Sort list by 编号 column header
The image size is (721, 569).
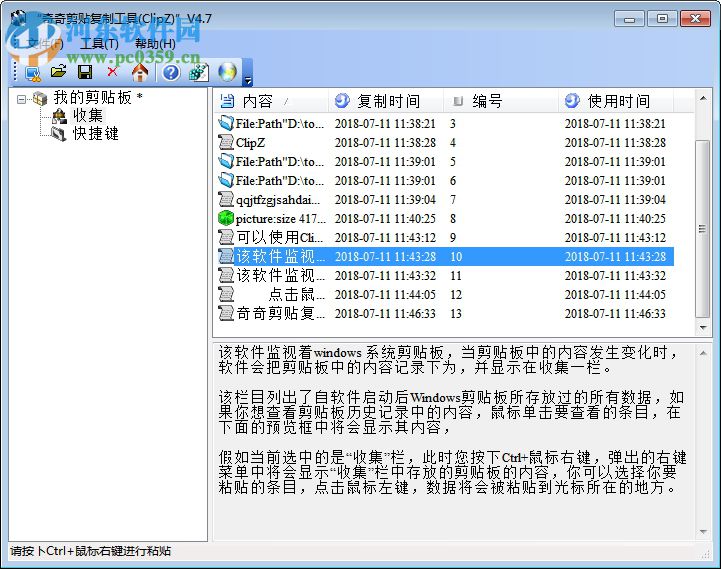(501, 101)
